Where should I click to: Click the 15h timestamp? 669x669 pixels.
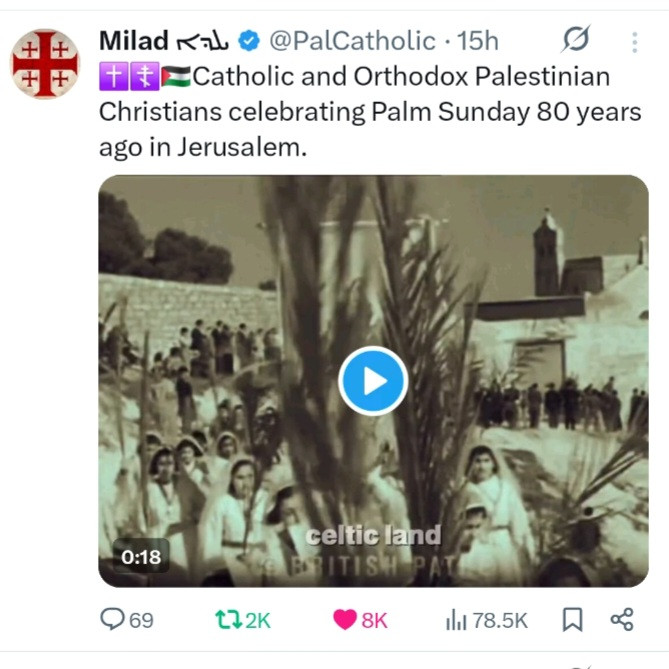477,41
